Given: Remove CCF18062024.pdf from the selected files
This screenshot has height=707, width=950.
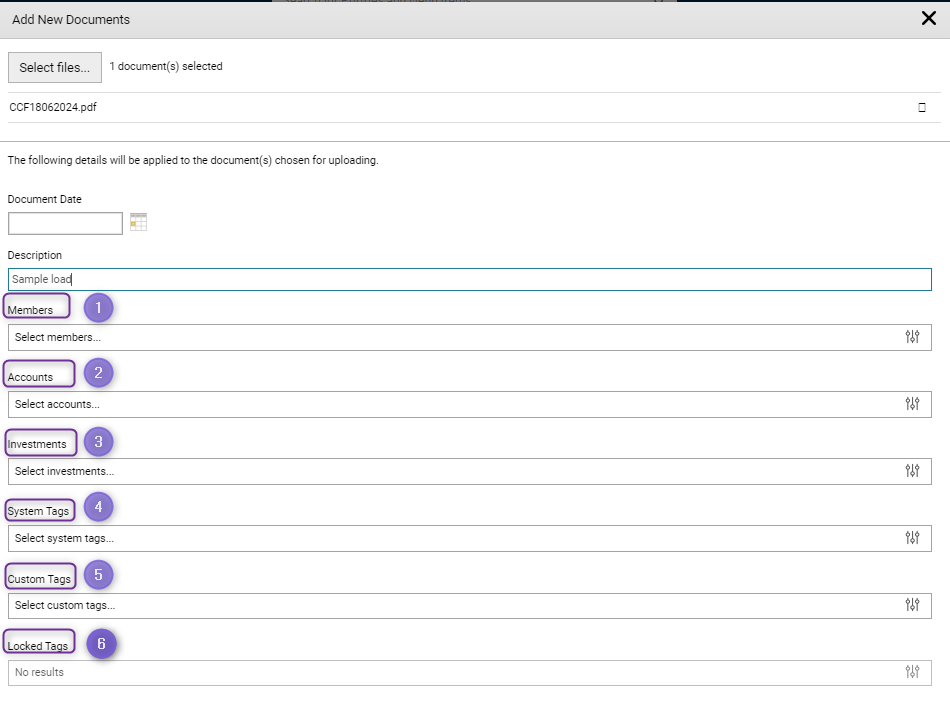Looking at the screenshot, I should tap(922, 108).
